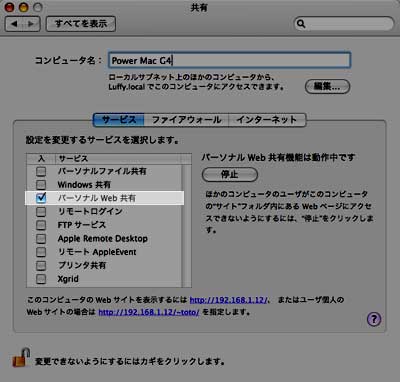Click the yellow minimize window button
The height and width of the screenshot is (382, 400).
pos(24,7)
